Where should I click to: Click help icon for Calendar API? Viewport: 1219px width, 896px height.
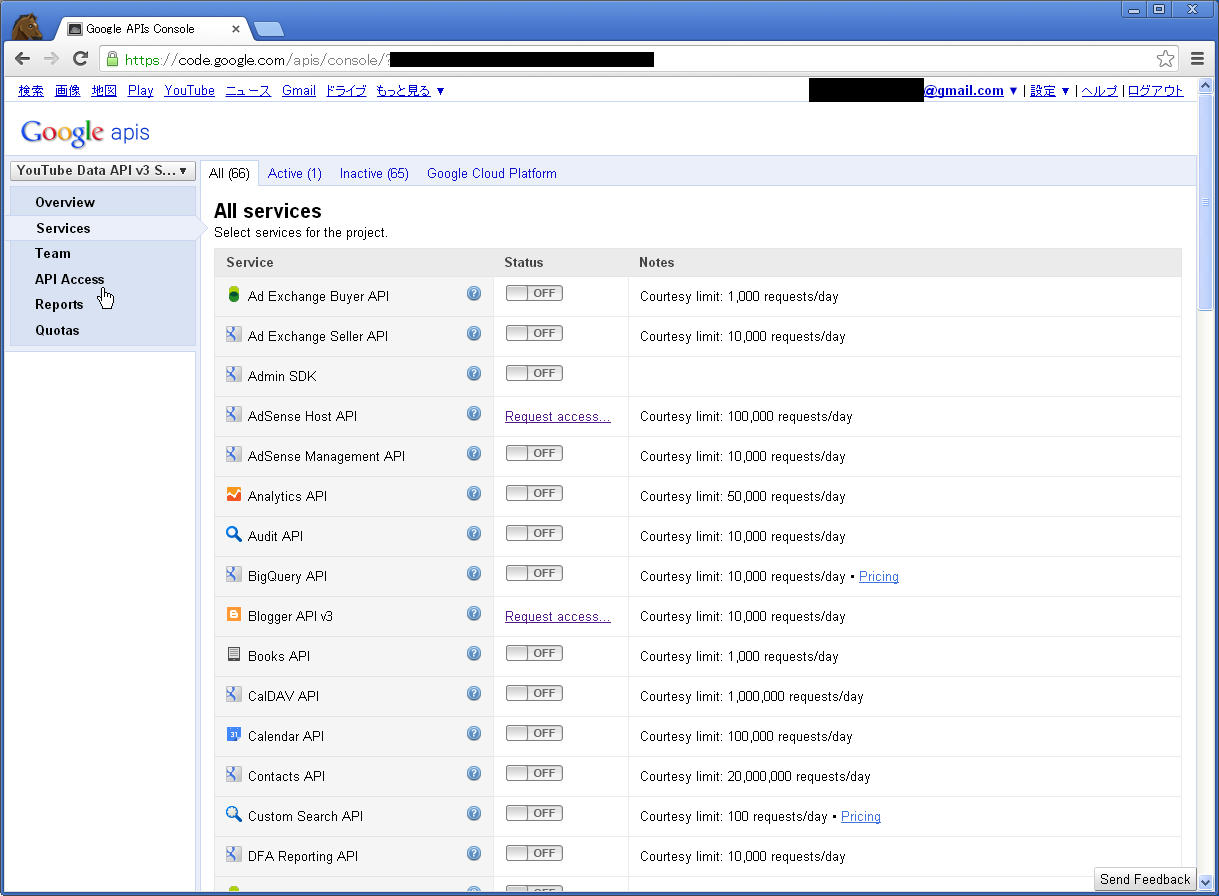474,734
